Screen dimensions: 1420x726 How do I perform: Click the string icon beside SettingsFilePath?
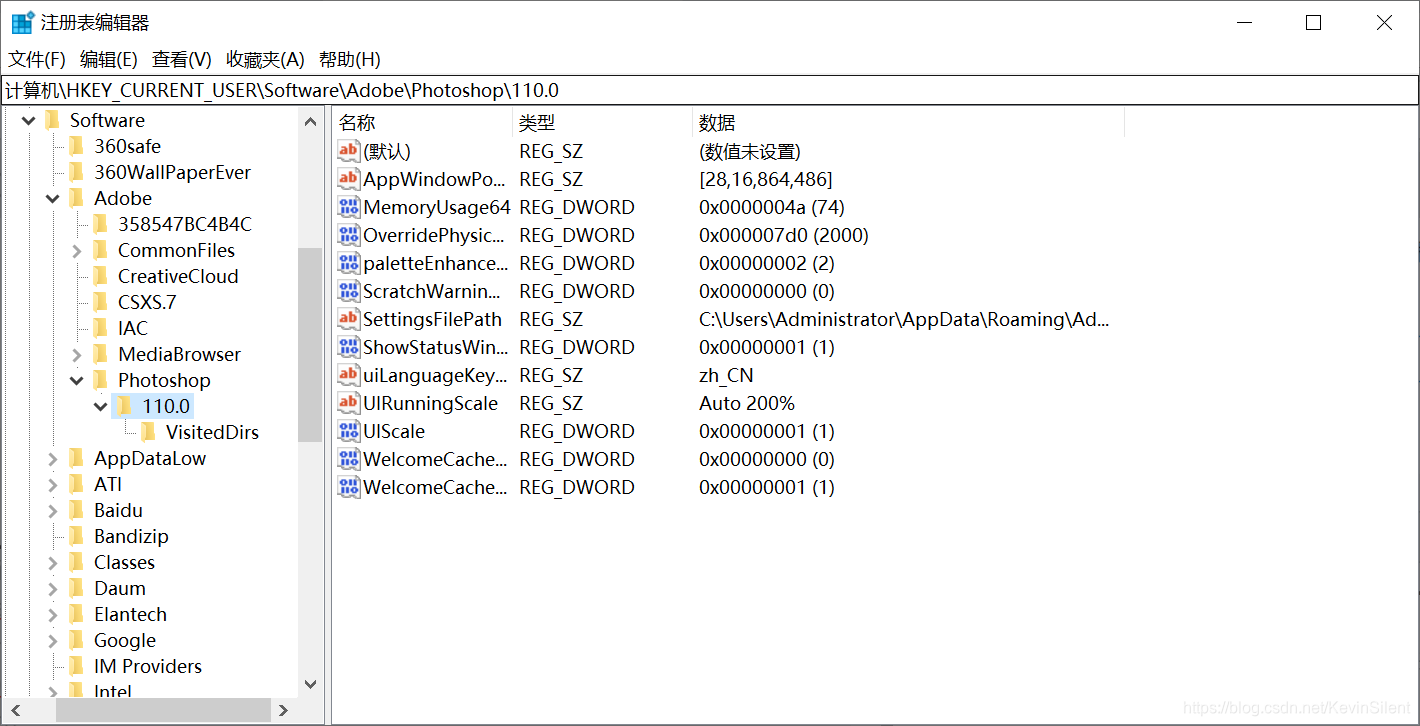point(348,319)
